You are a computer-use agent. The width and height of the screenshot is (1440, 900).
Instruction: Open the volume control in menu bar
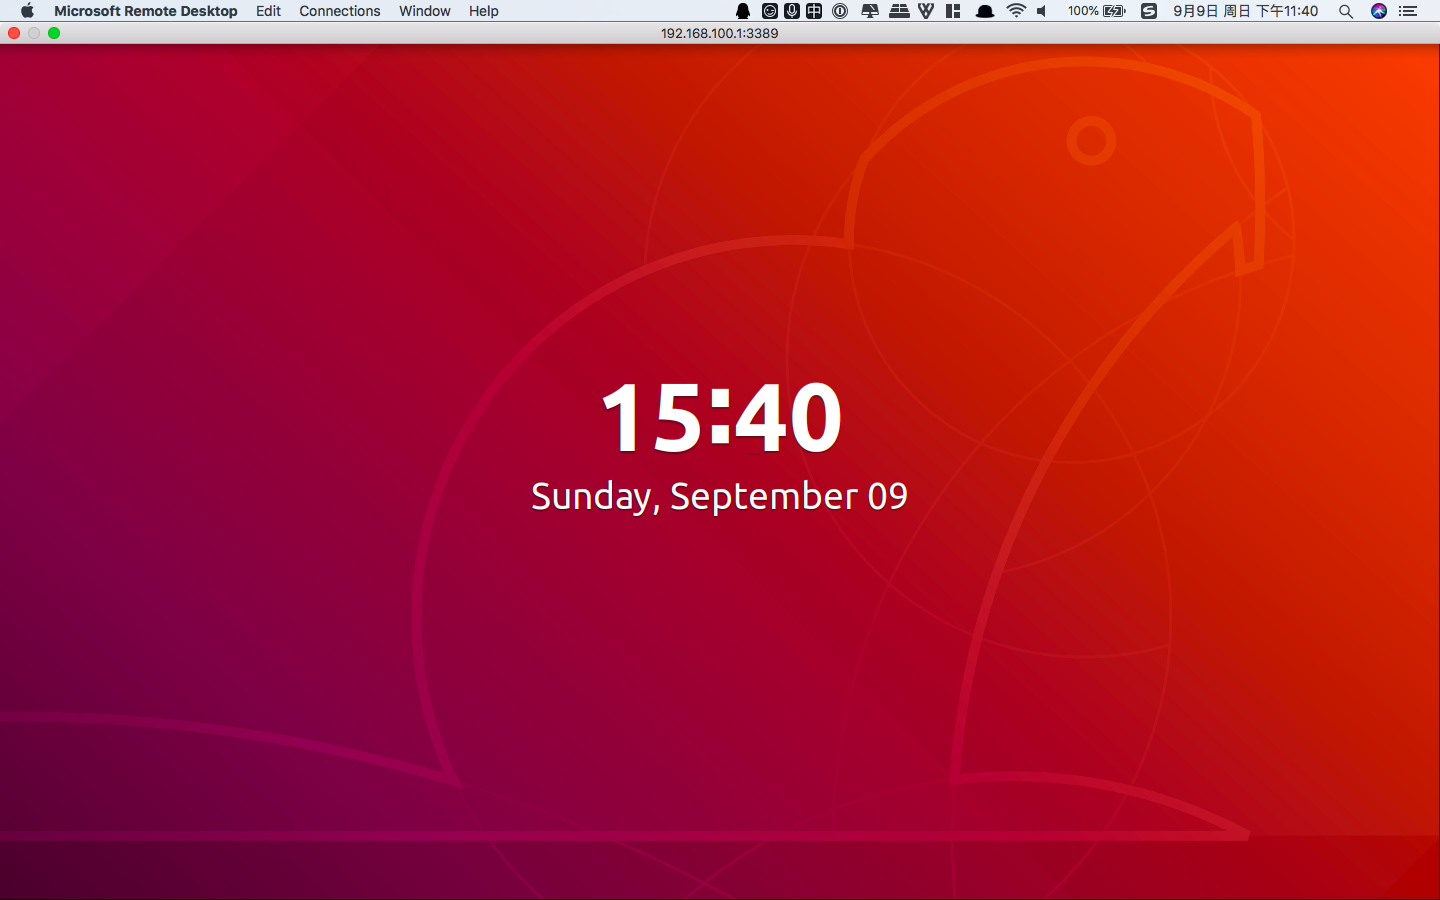(1042, 11)
